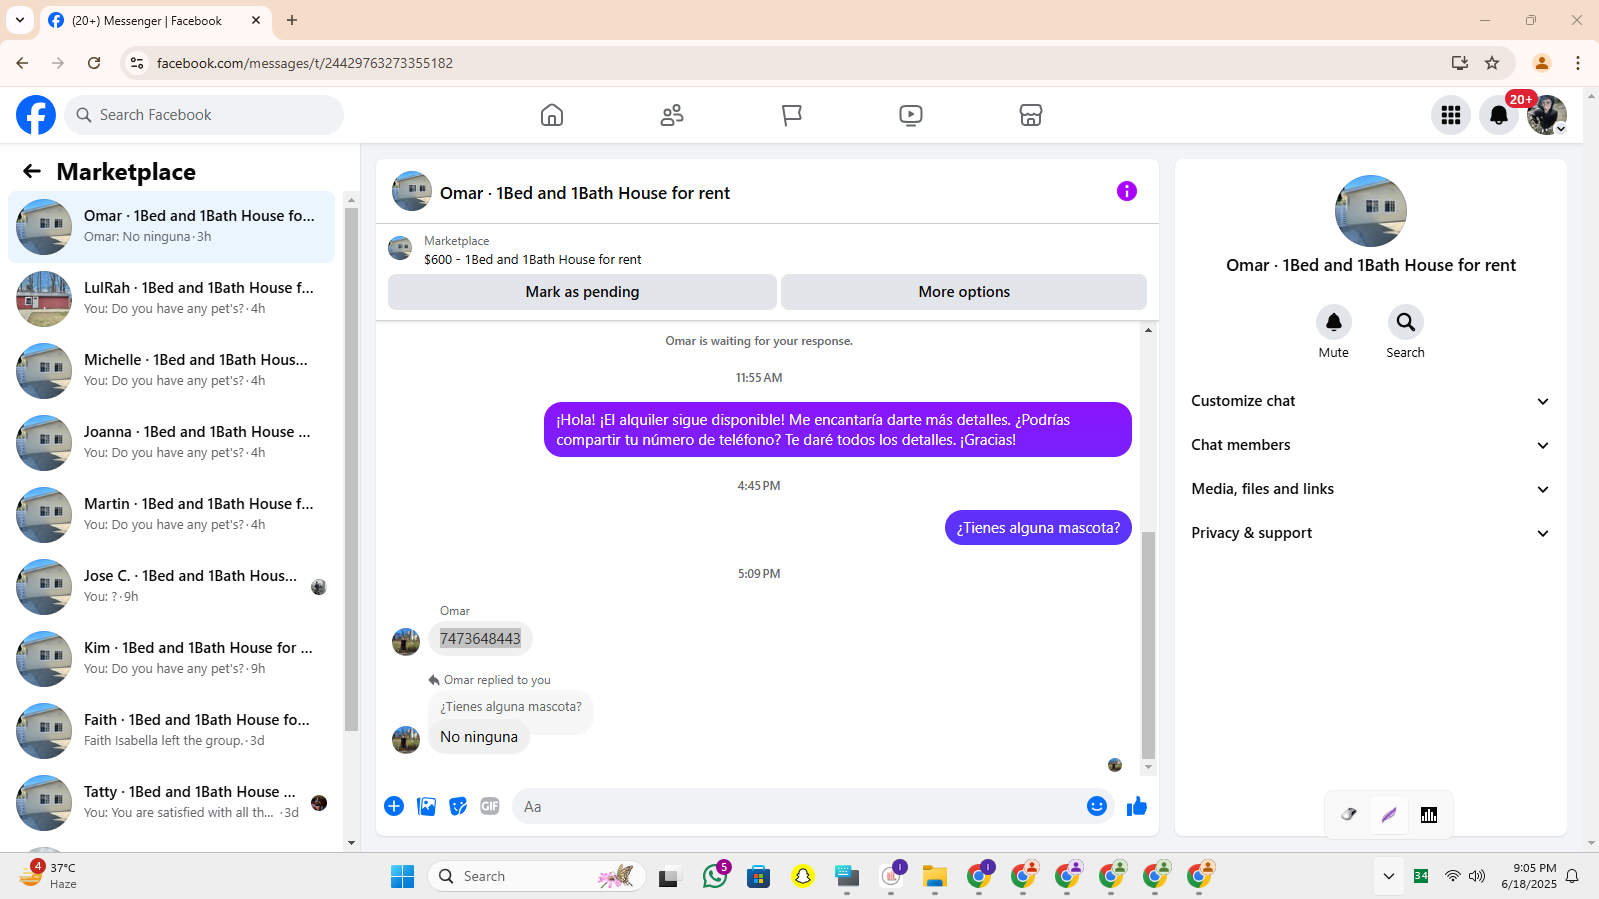Select the Messenger Facebook browser tab

pos(156,20)
